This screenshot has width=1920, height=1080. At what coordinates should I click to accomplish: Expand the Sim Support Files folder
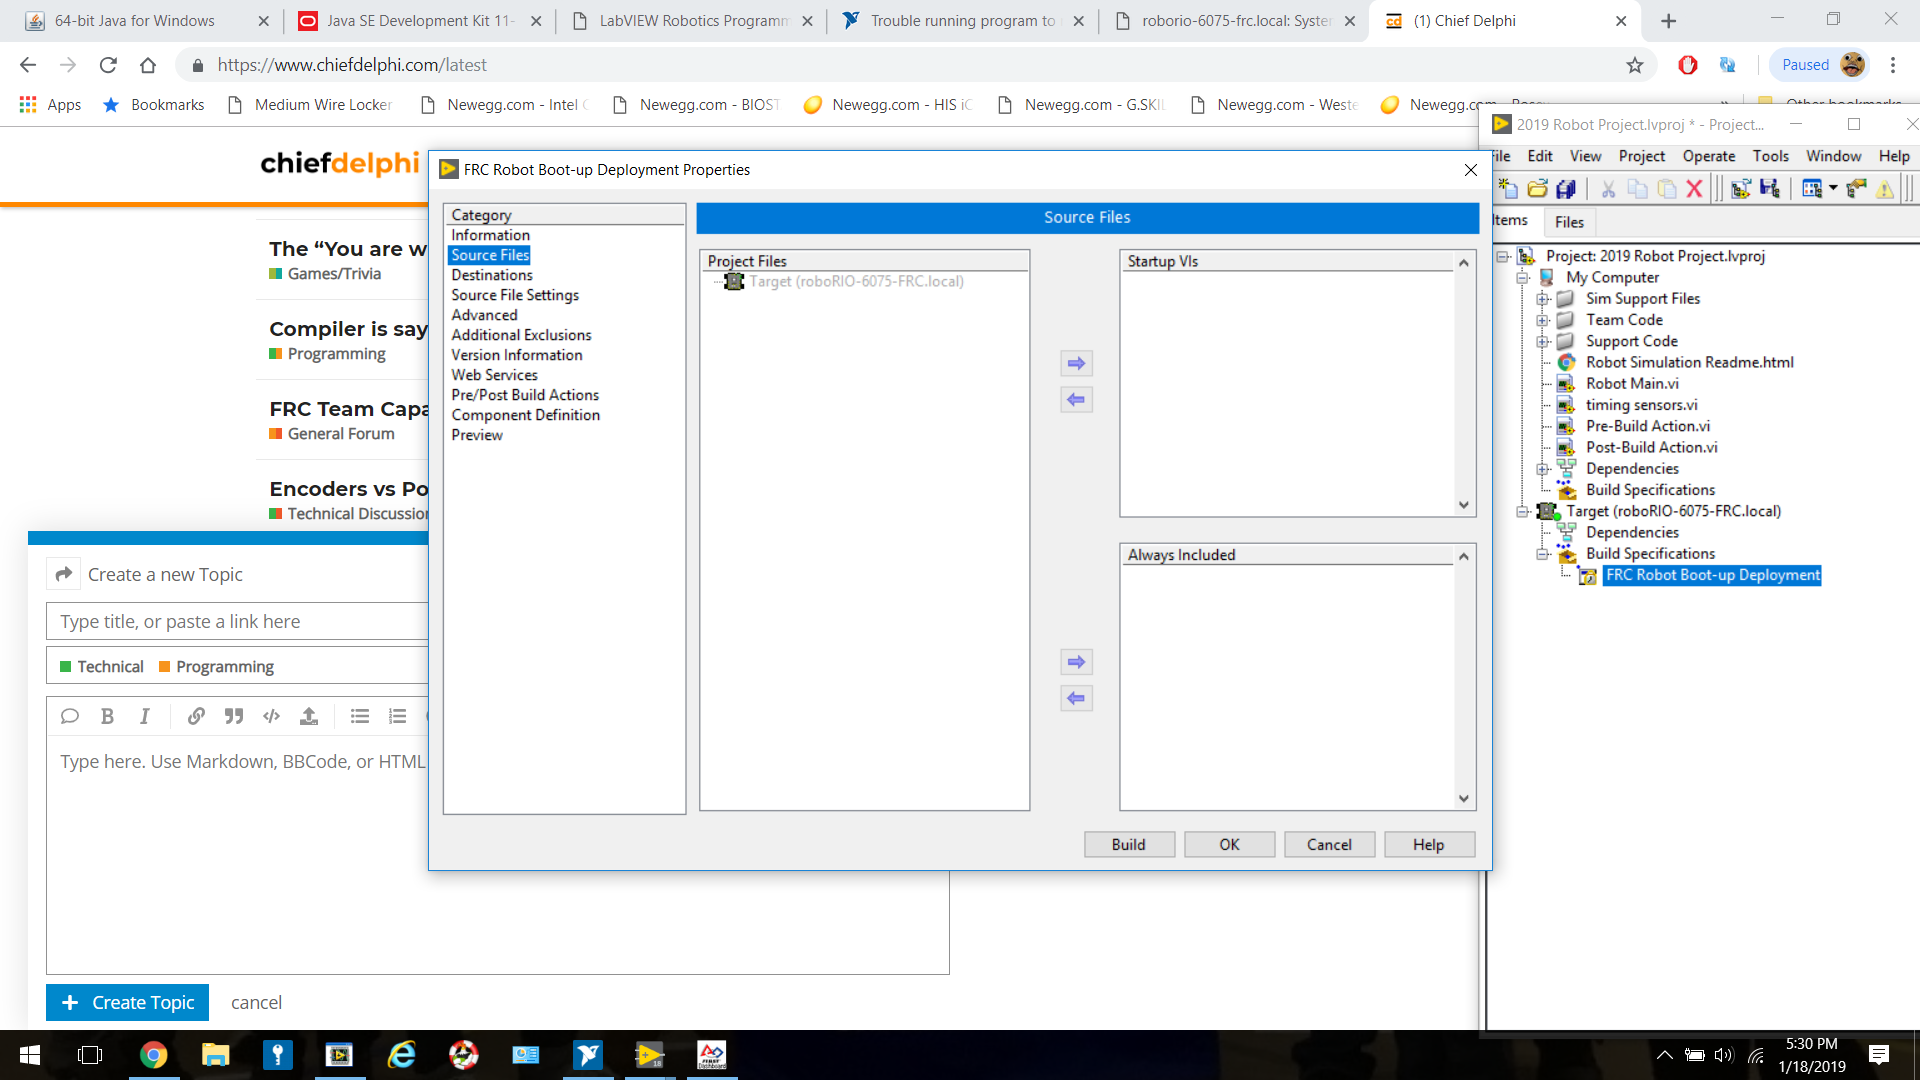click(x=1543, y=299)
